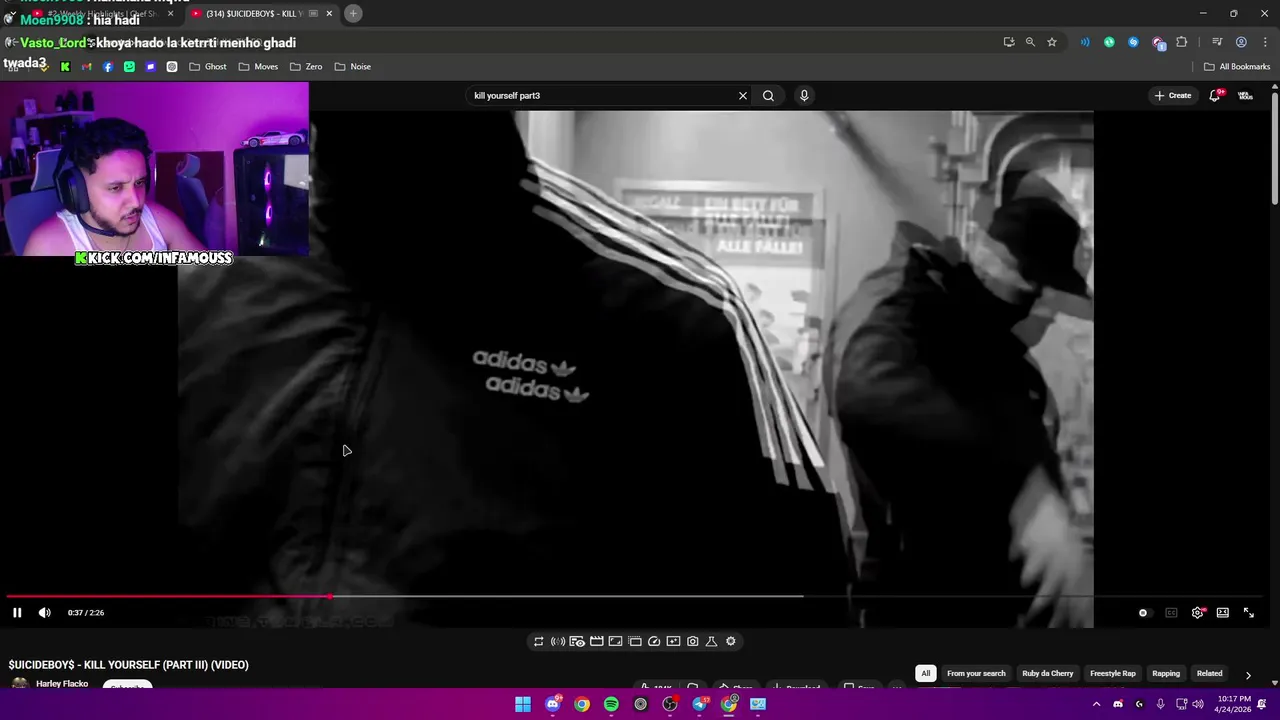Click the video filters icon in the enhancer toolbar
The height and width of the screenshot is (720, 1280).
click(673, 641)
